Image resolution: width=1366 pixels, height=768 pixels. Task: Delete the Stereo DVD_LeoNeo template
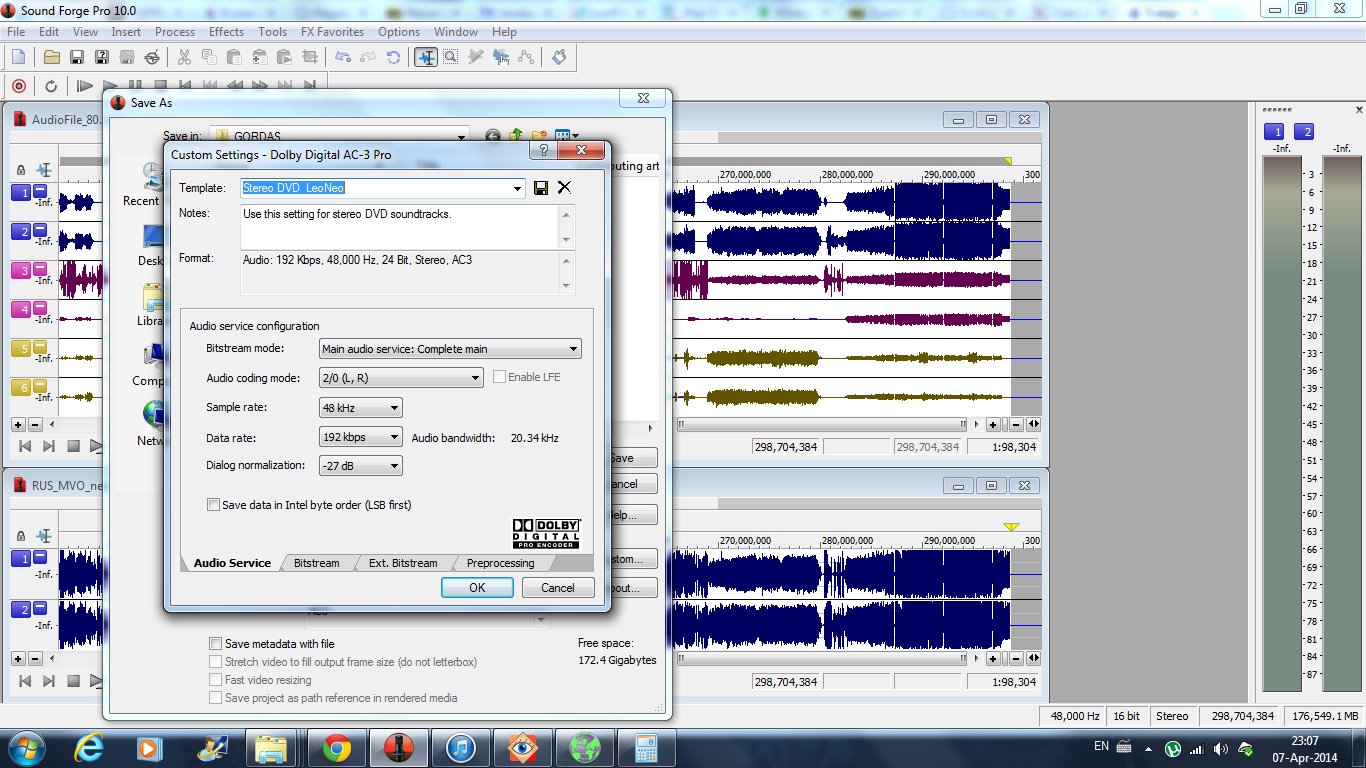coord(564,188)
